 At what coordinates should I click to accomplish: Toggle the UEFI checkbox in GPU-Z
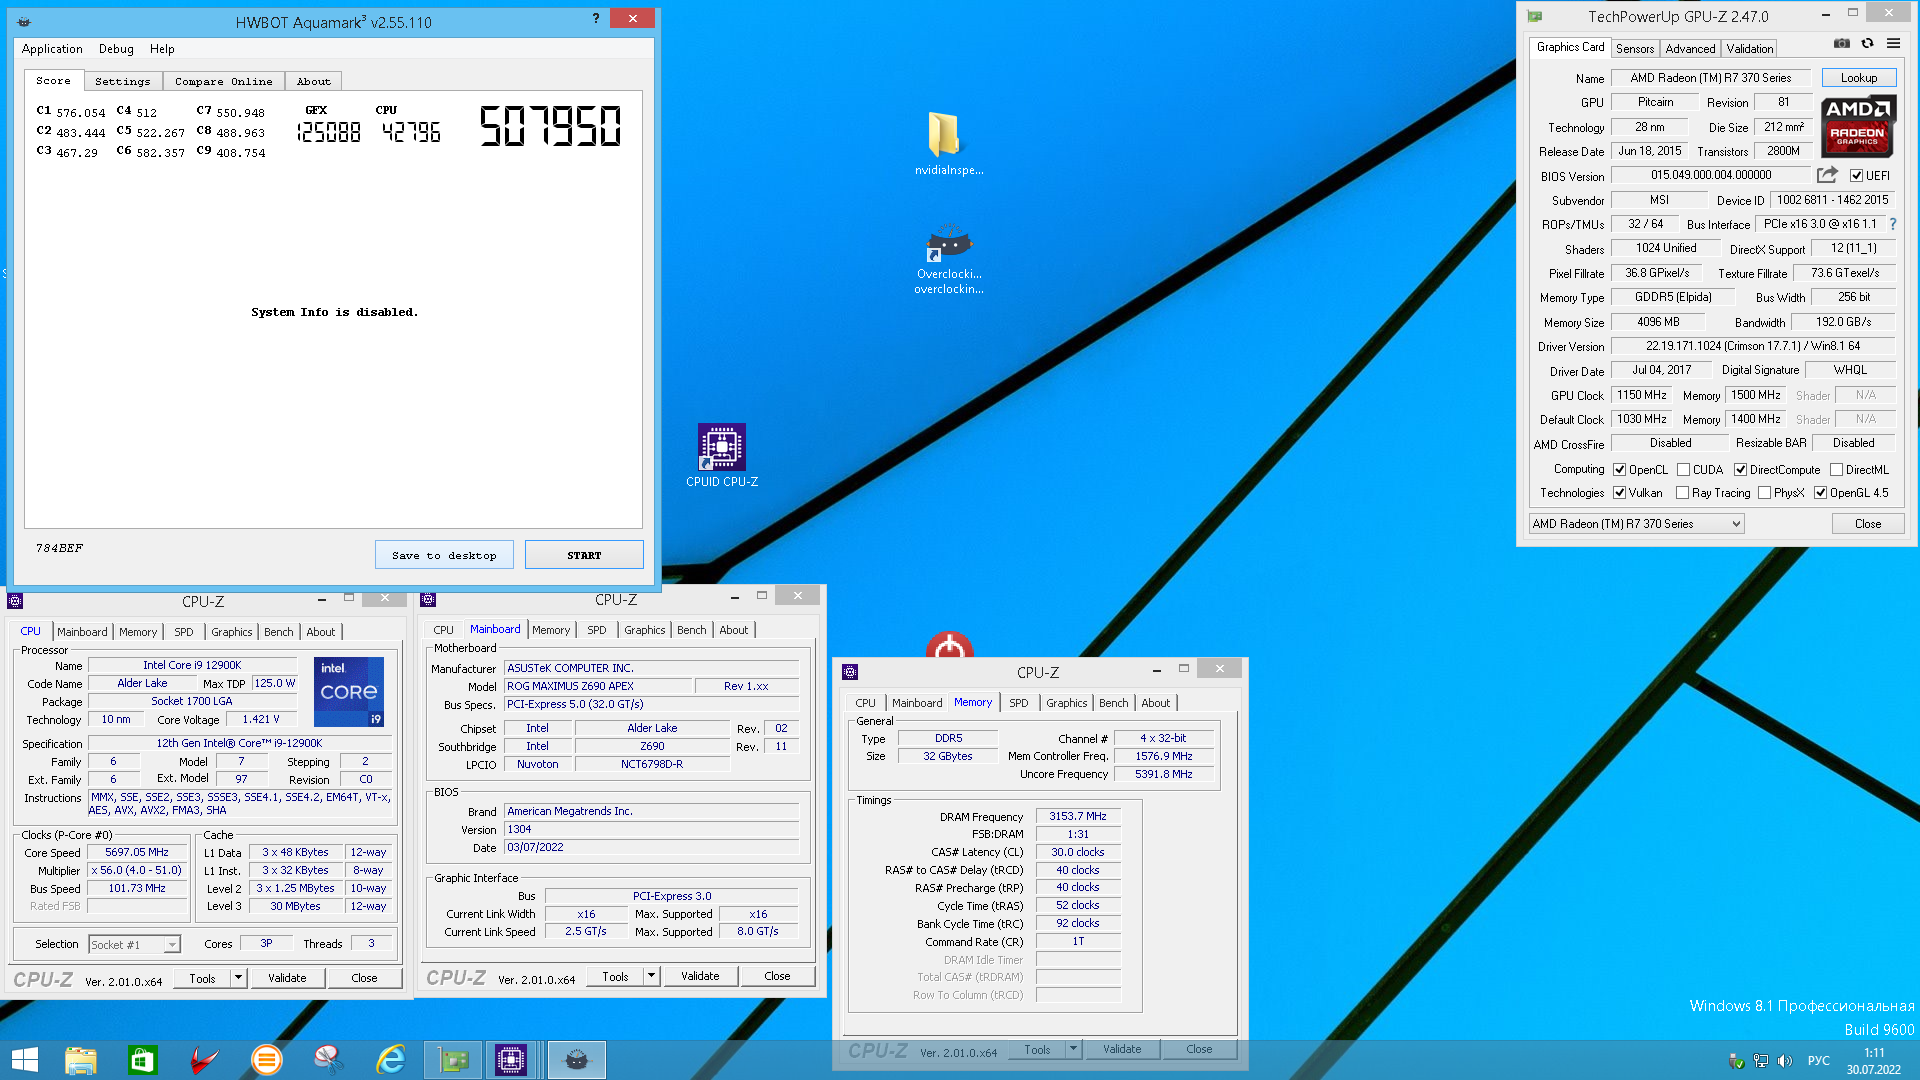pos(1856,176)
